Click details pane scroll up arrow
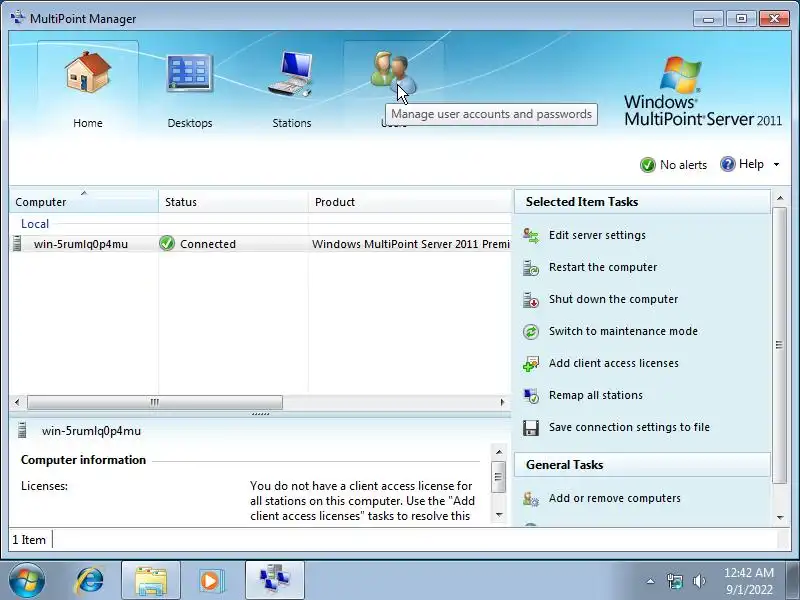The image size is (800, 600). (x=499, y=452)
